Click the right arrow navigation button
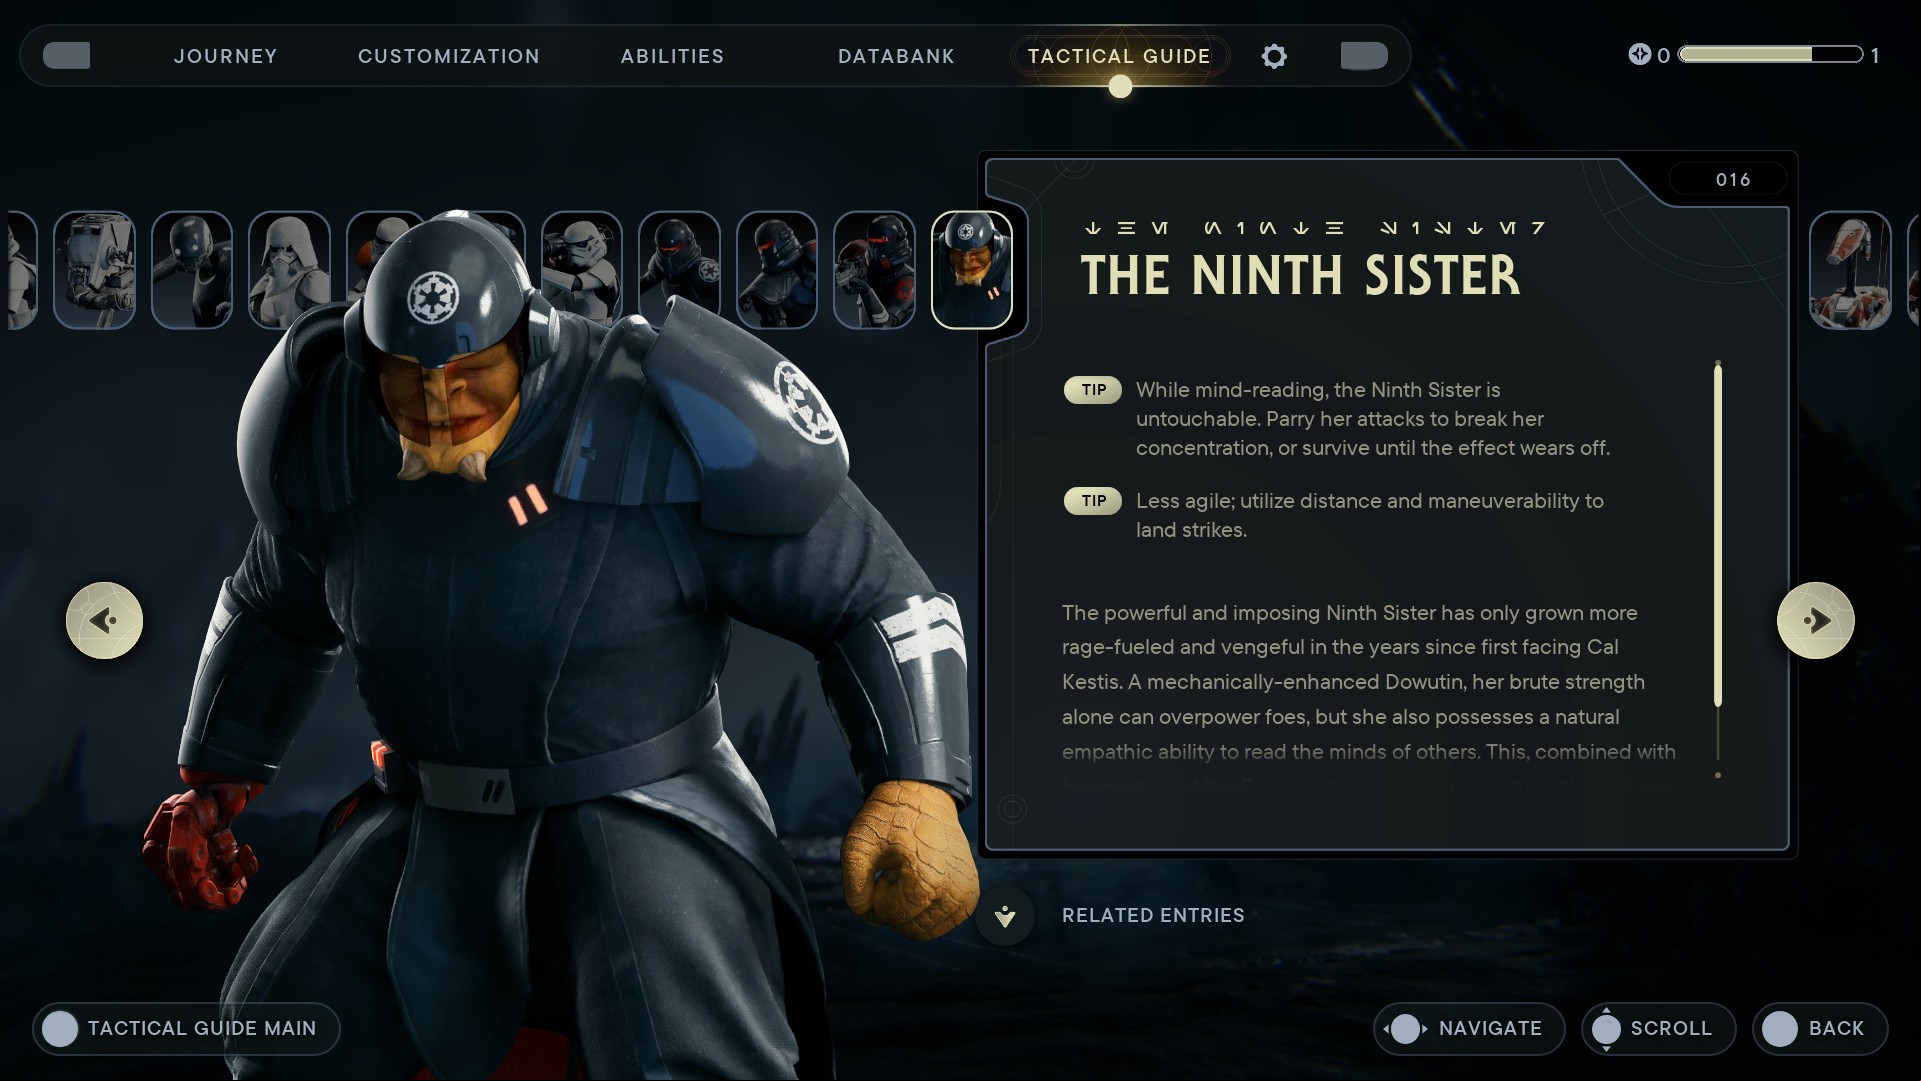The image size is (1921, 1081). click(1815, 621)
